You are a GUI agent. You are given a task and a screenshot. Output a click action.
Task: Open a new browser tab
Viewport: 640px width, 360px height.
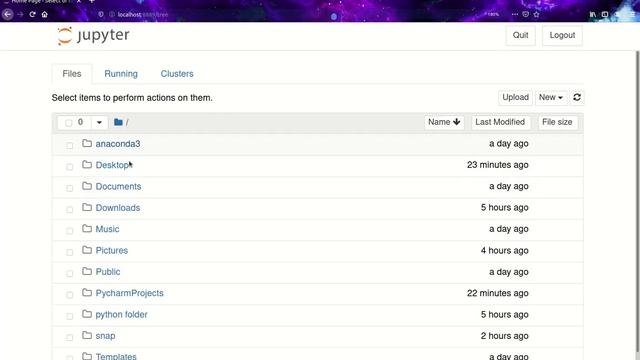click(x=91, y=2)
